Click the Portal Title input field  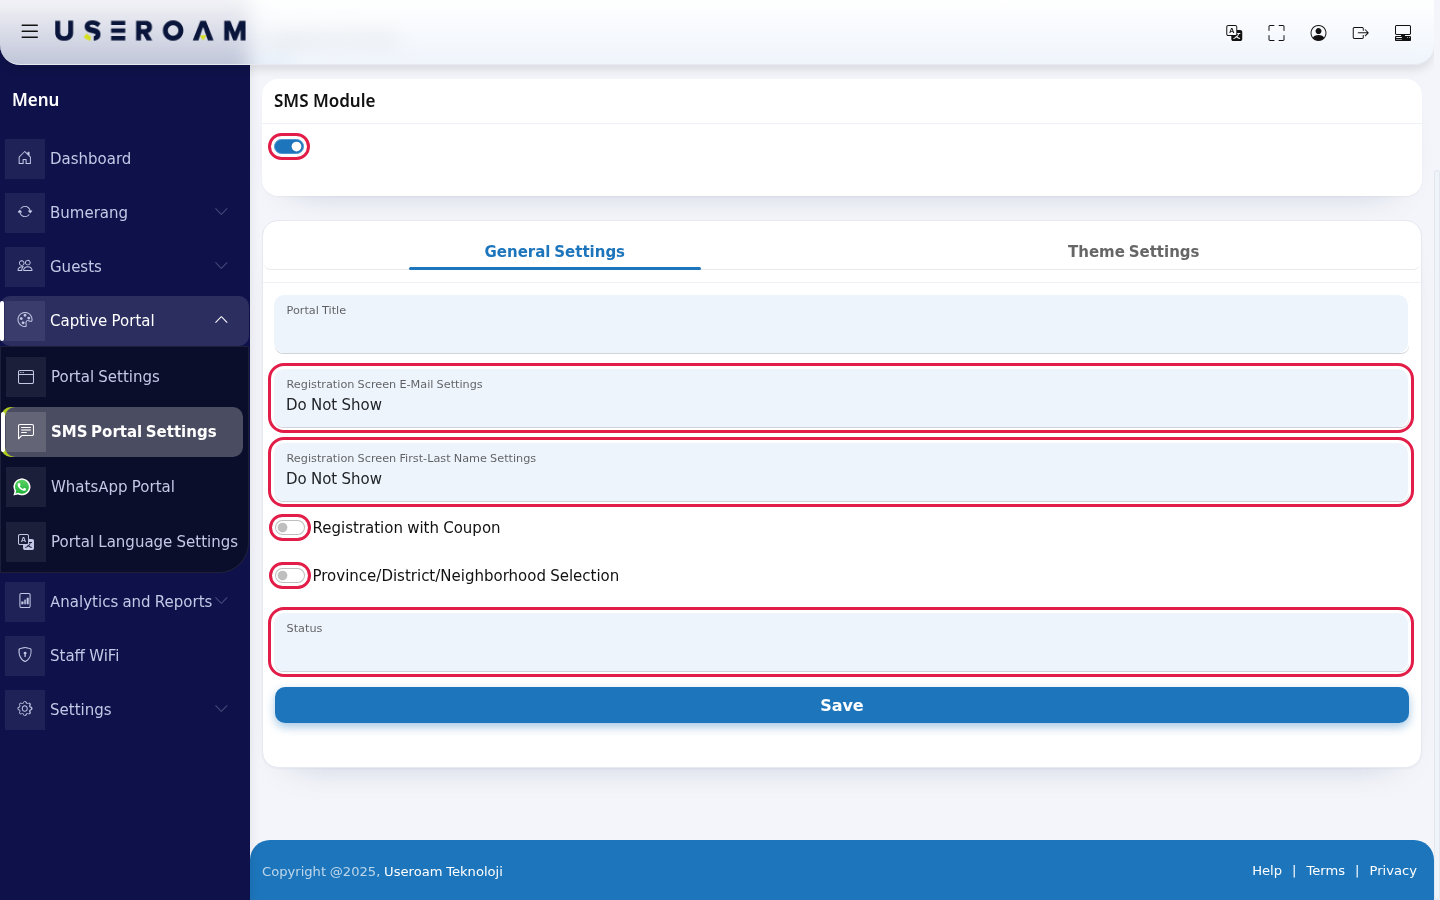tap(841, 323)
